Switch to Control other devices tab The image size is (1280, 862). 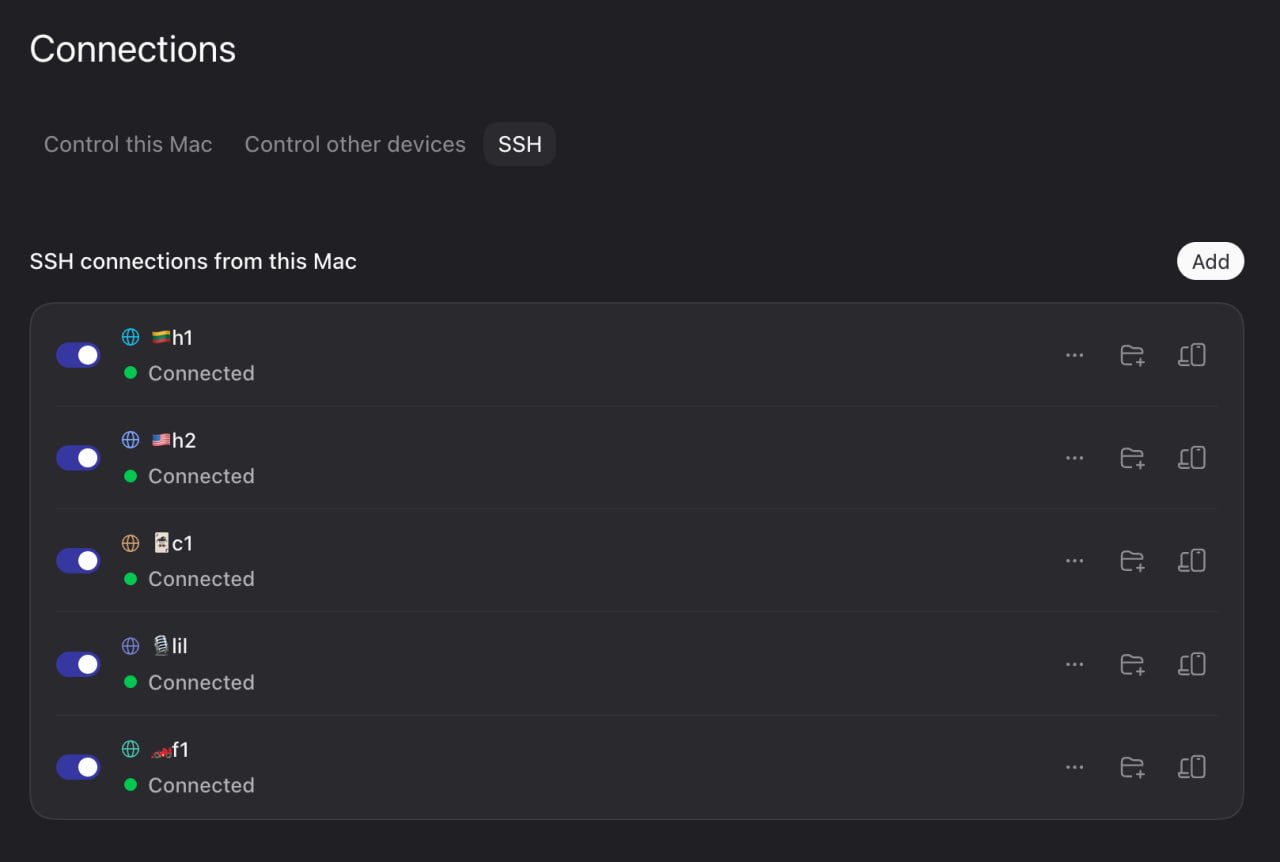pyautogui.click(x=355, y=144)
